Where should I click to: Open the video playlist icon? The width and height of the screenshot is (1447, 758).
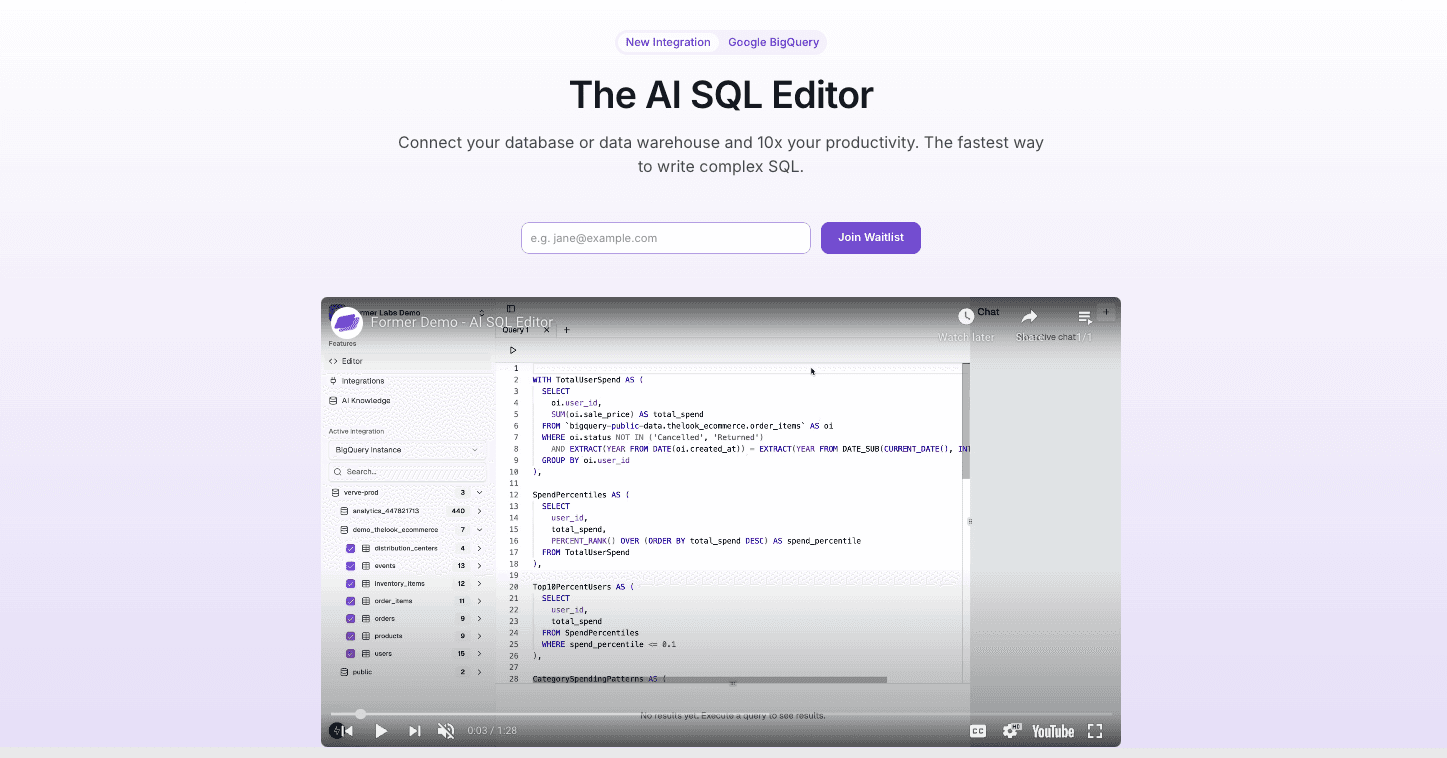click(1085, 317)
